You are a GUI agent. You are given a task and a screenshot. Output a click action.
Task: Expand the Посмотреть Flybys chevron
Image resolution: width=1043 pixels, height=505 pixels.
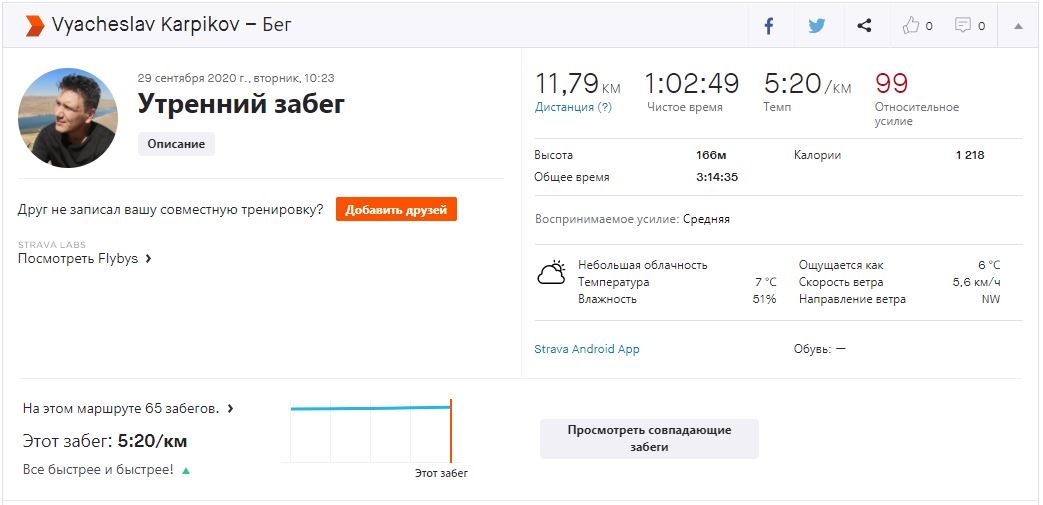149,259
